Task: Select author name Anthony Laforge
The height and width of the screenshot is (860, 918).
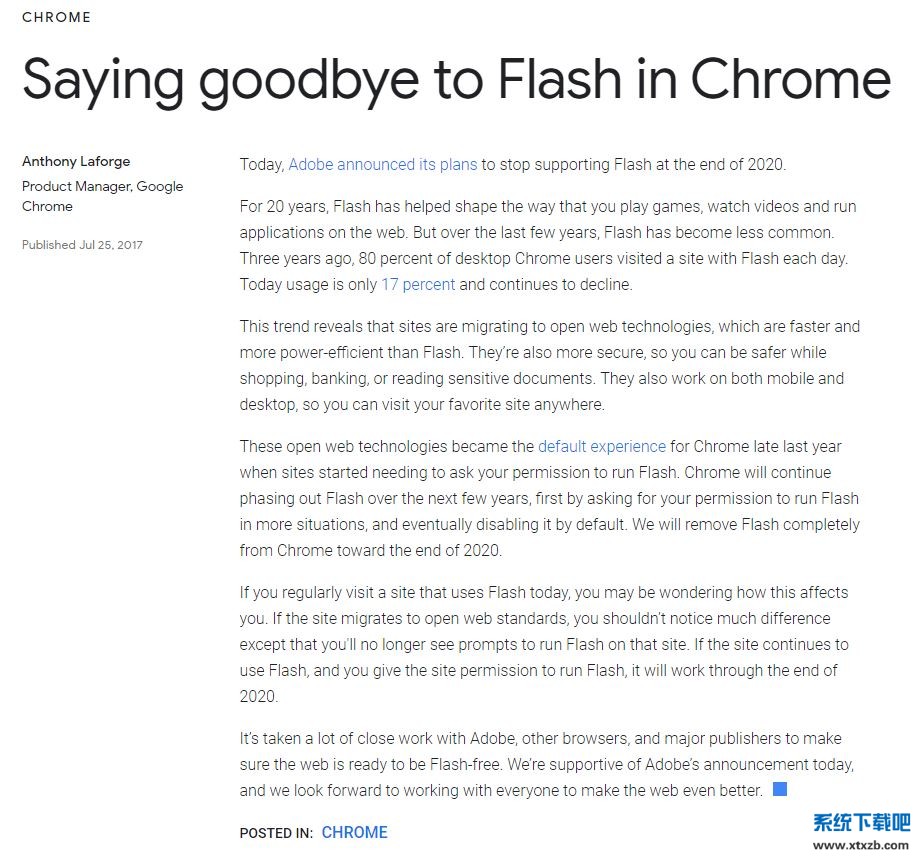Action: pyautogui.click(x=76, y=161)
